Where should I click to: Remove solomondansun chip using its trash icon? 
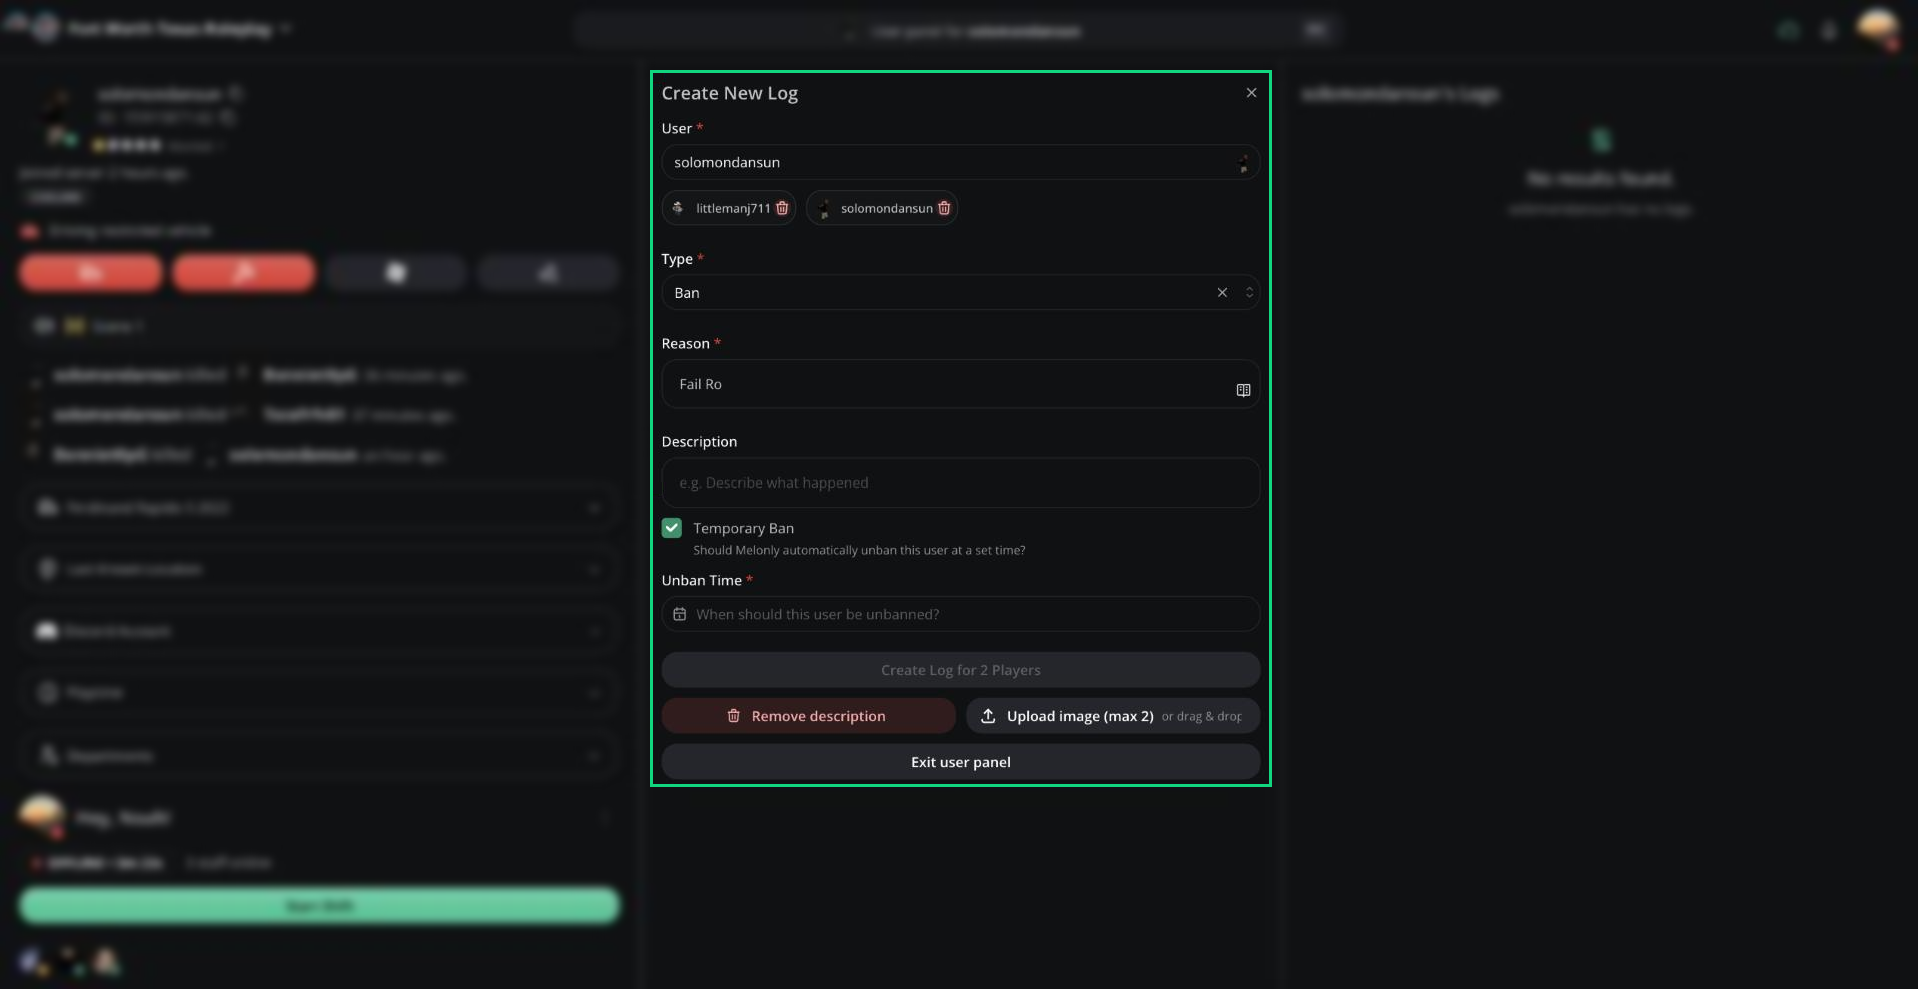tap(944, 208)
